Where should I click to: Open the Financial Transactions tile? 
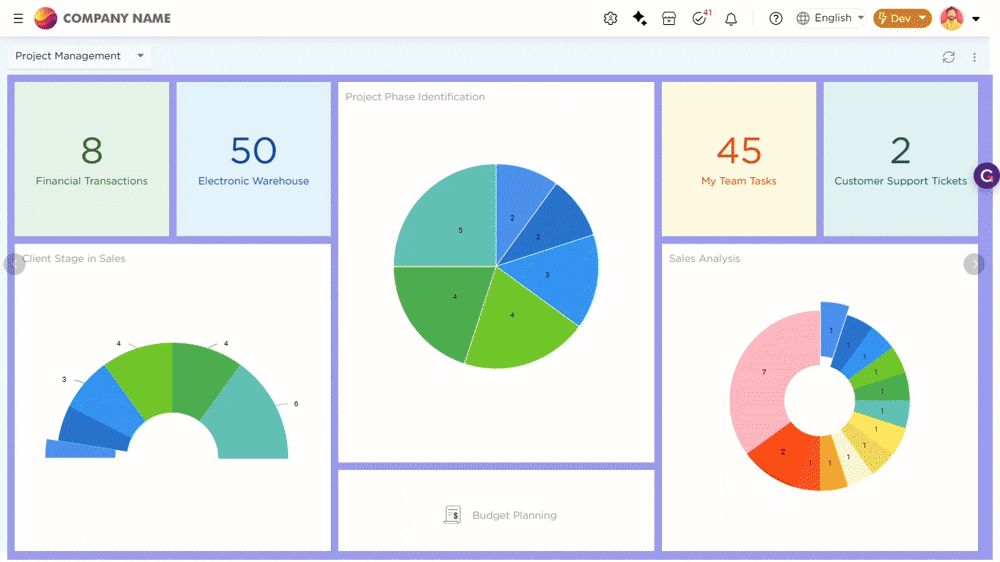pyautogui.click(x=92, y=159)
